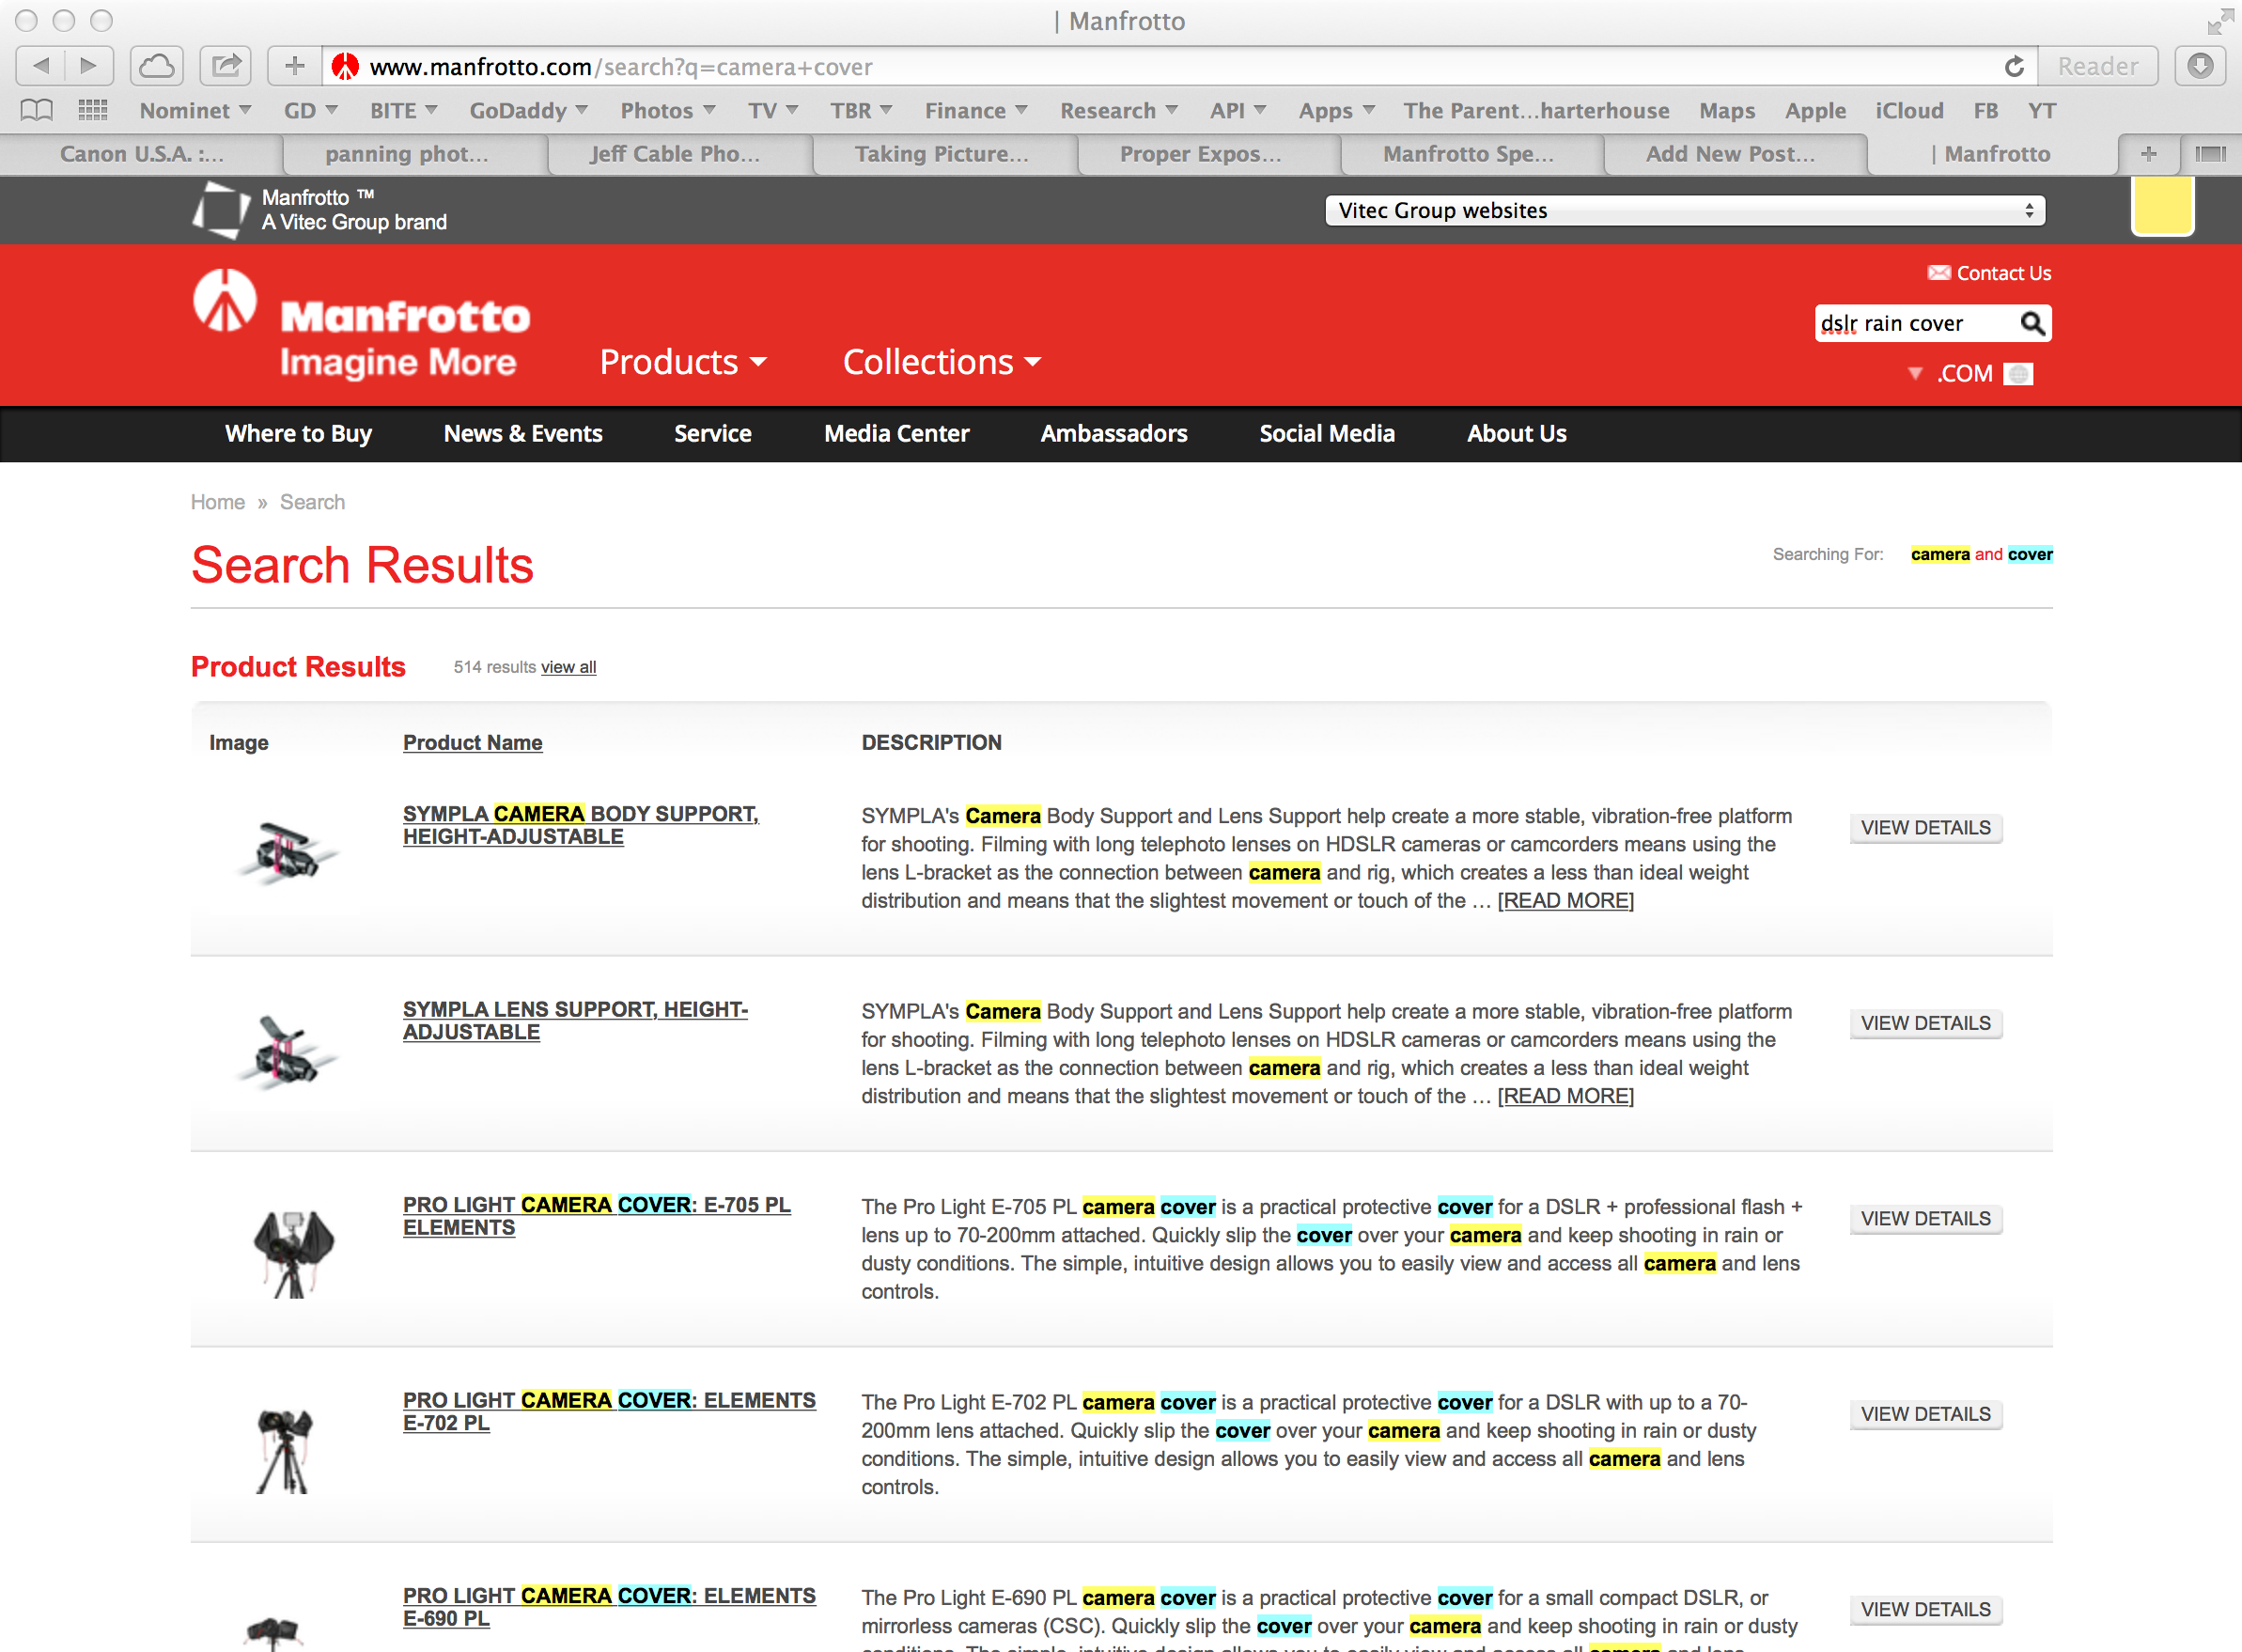The height and width of the screenshot is (1652, 2242).
Task: Open the E-702 PL camera cover thumbnail
Action: click(x=285, y=1450)
